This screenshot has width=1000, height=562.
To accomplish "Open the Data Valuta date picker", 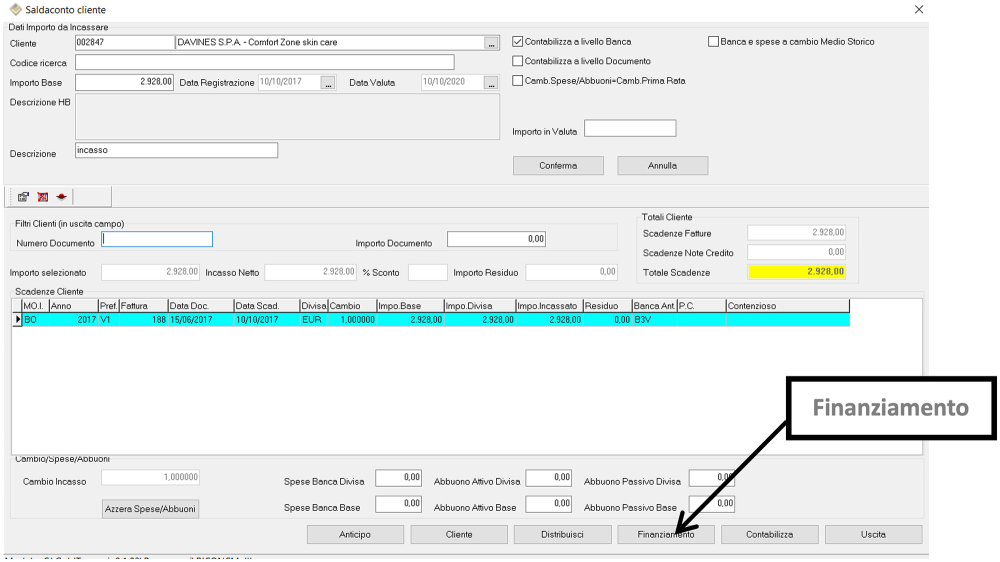I will point(490,83).
